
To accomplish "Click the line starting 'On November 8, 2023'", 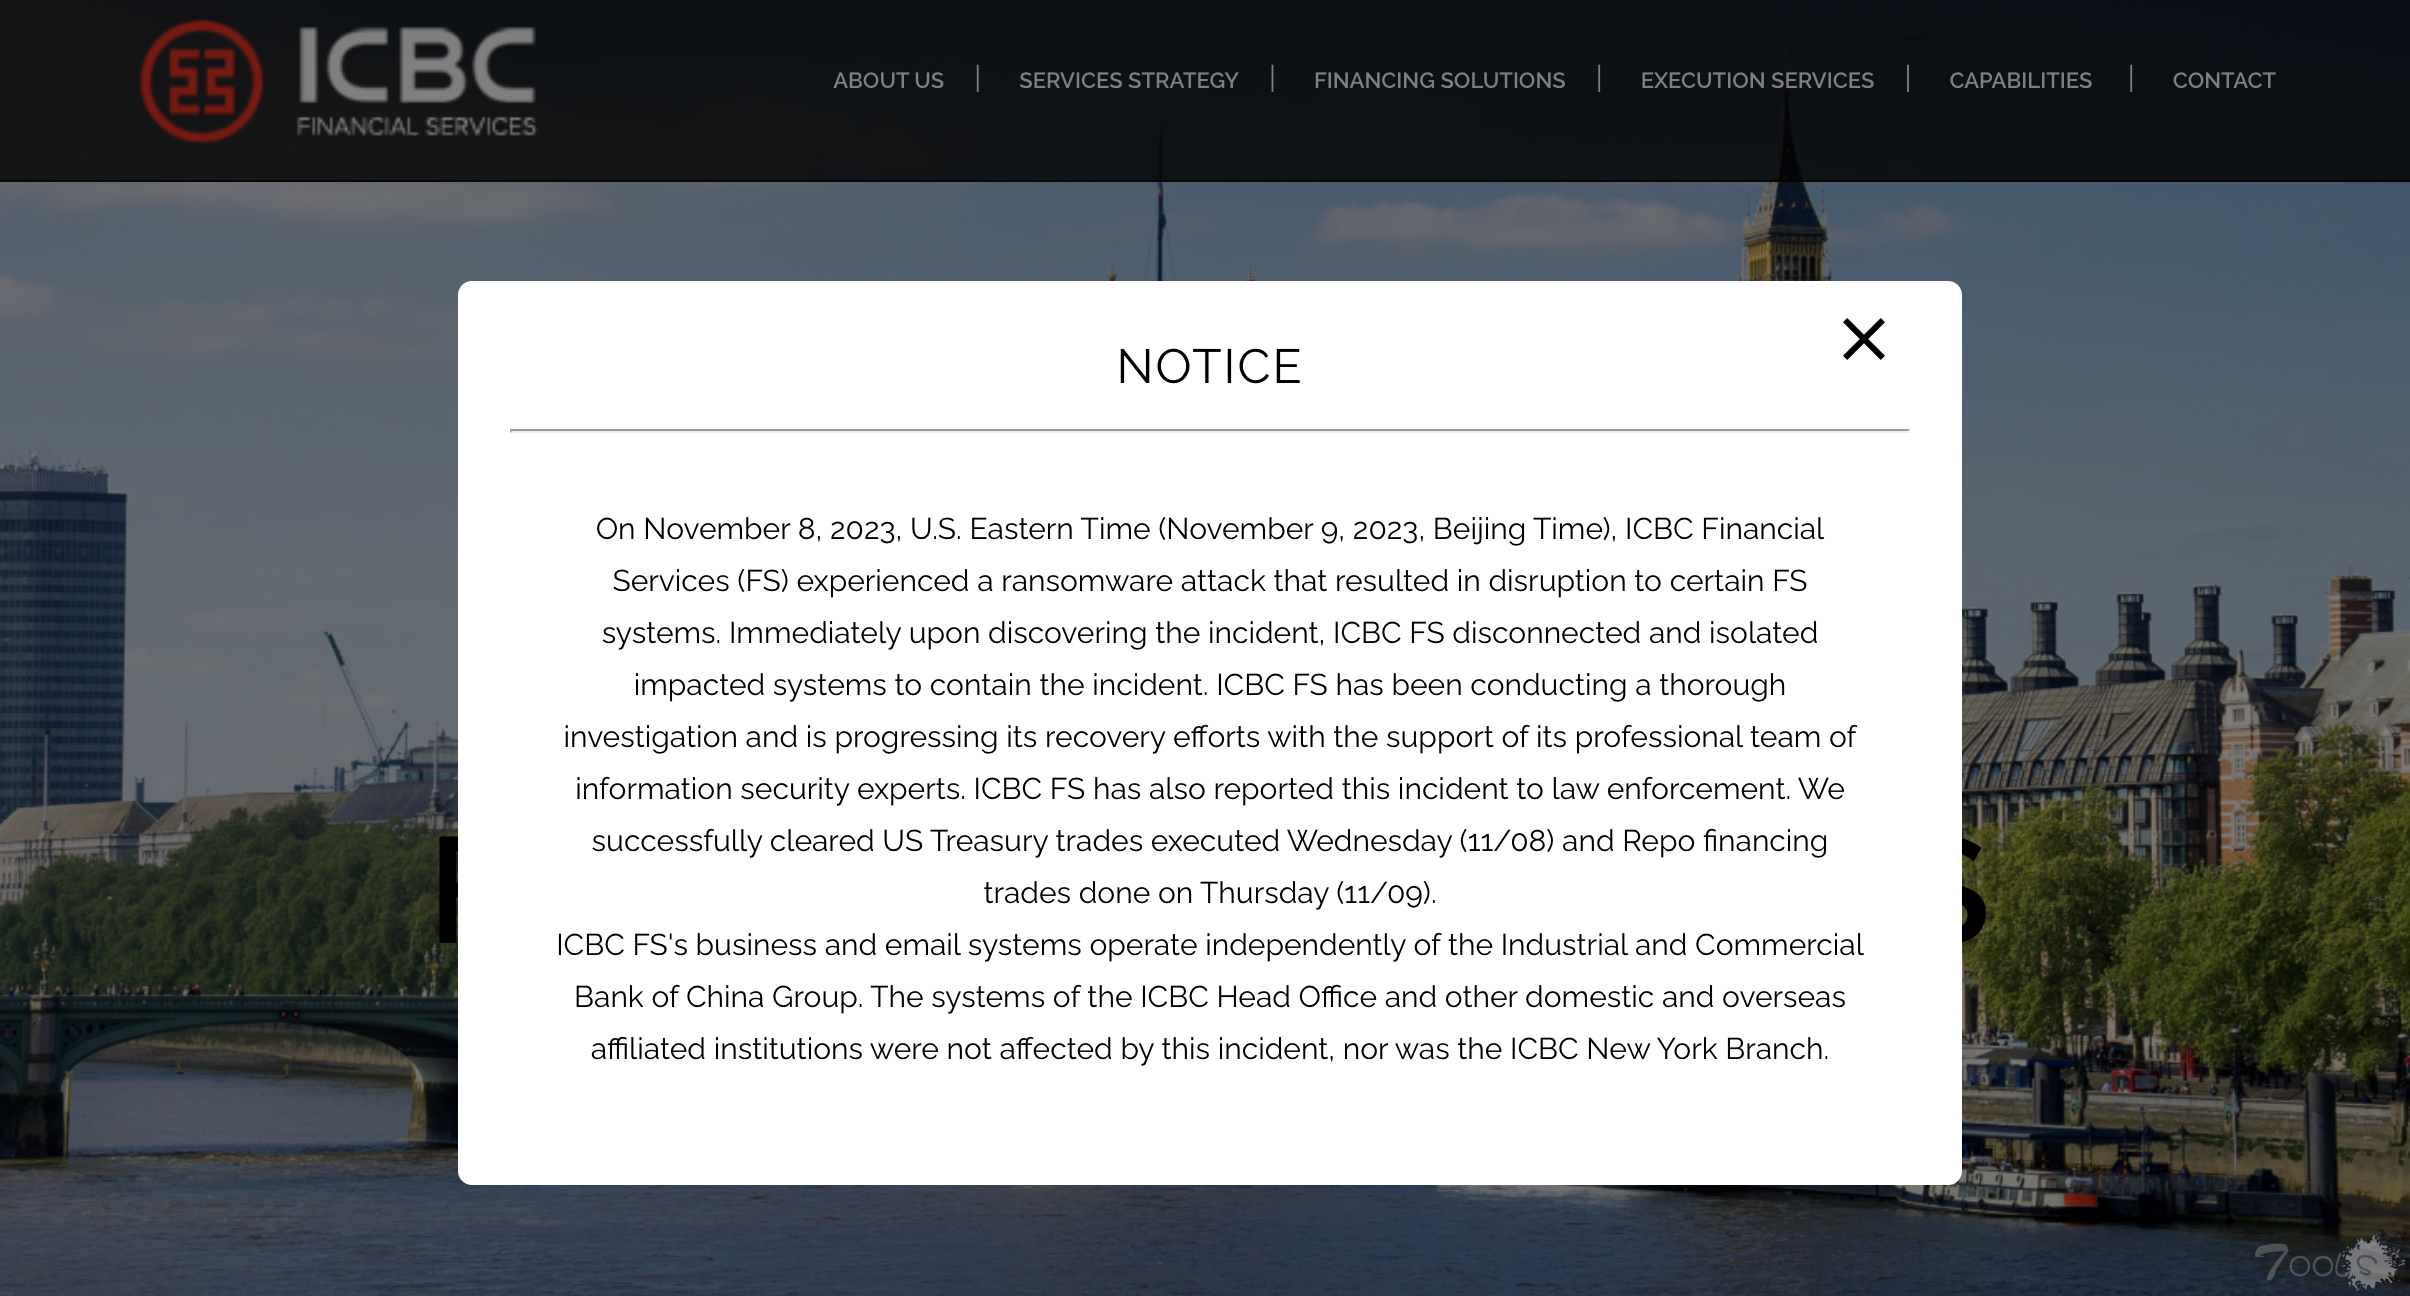I will point(1209,529).
